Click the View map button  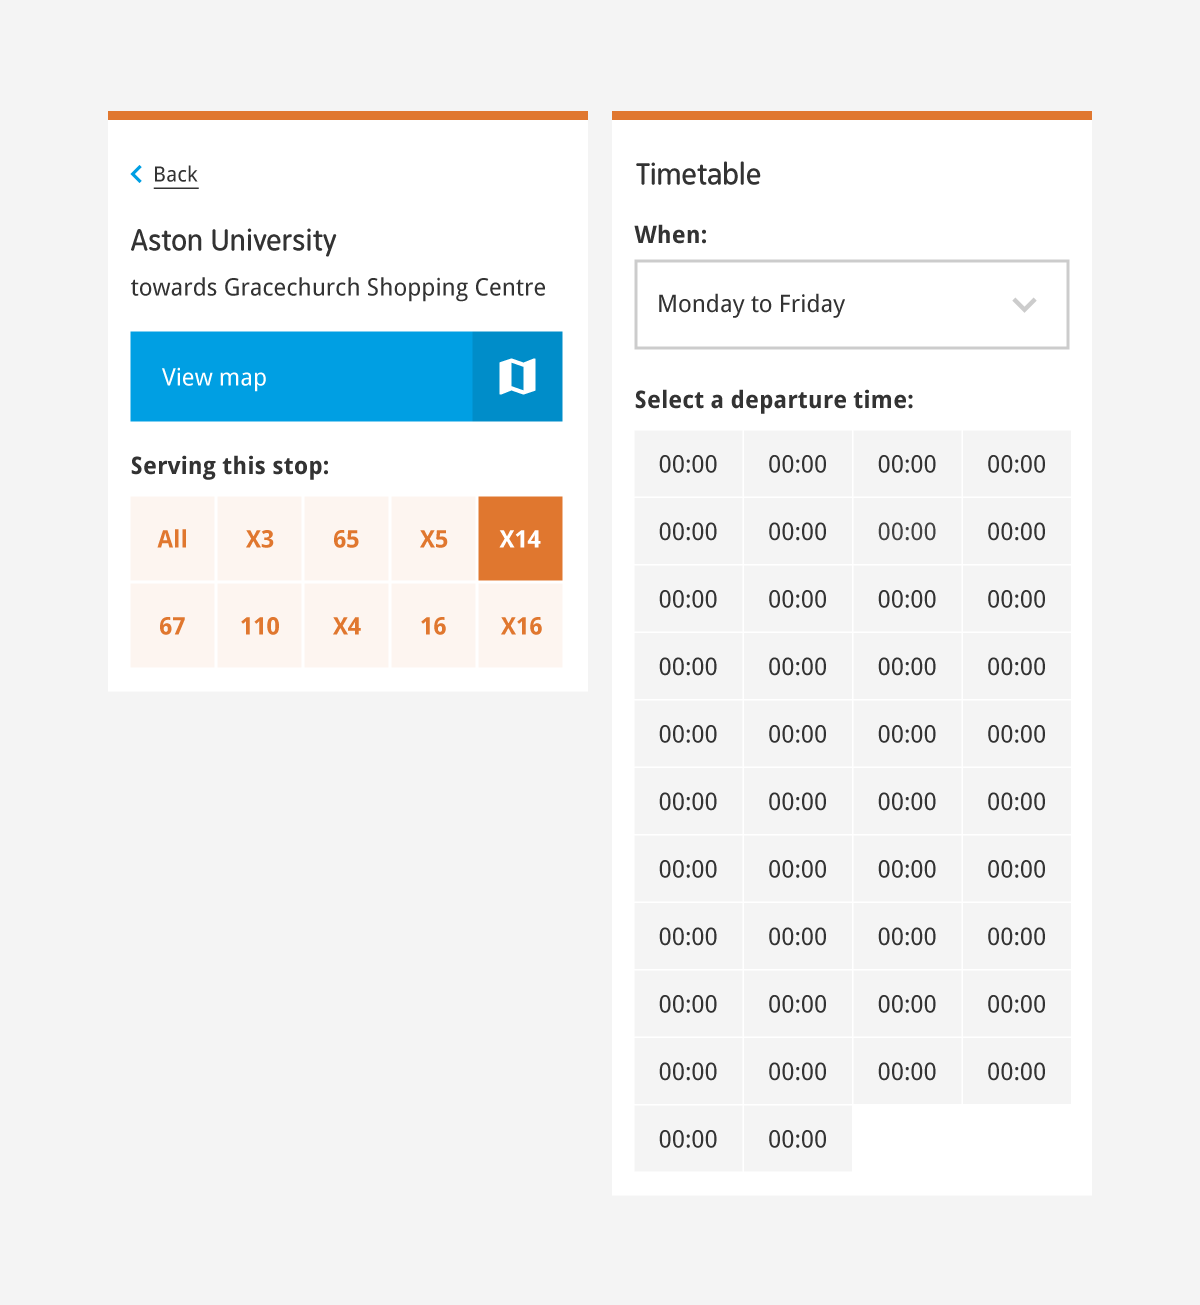tap(346, 377)
